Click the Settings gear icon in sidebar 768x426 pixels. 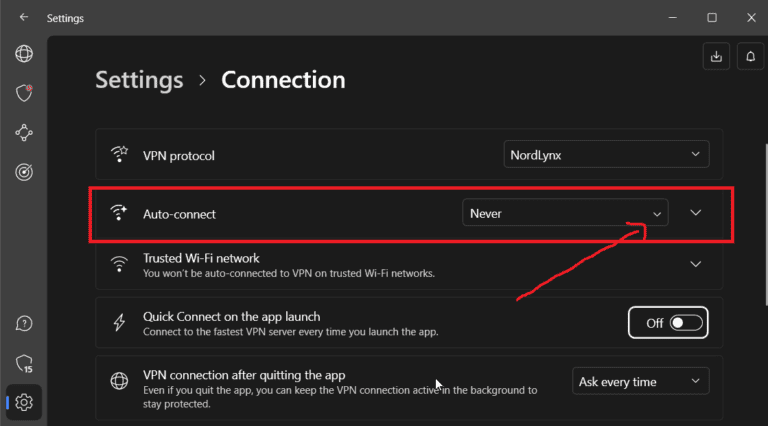(x=24, y=402)
